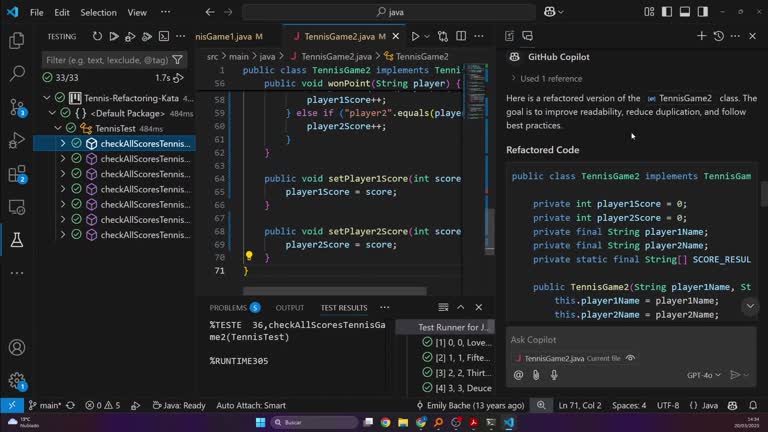Click Auto Attach: Smart status item
768x432 pixels.
tap(251, 405)
